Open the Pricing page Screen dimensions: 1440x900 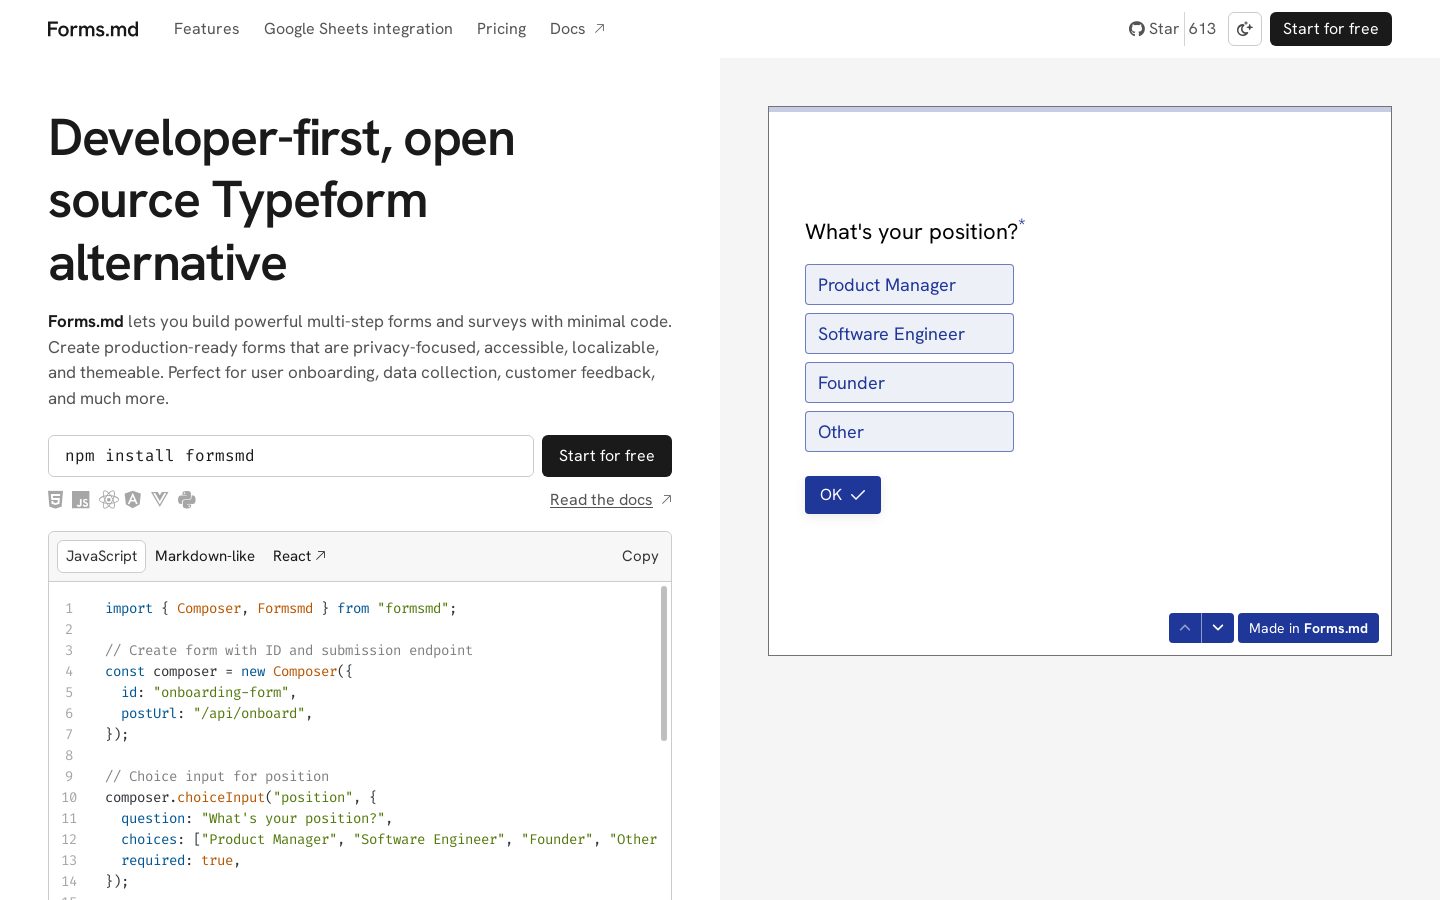click(501, 29)
